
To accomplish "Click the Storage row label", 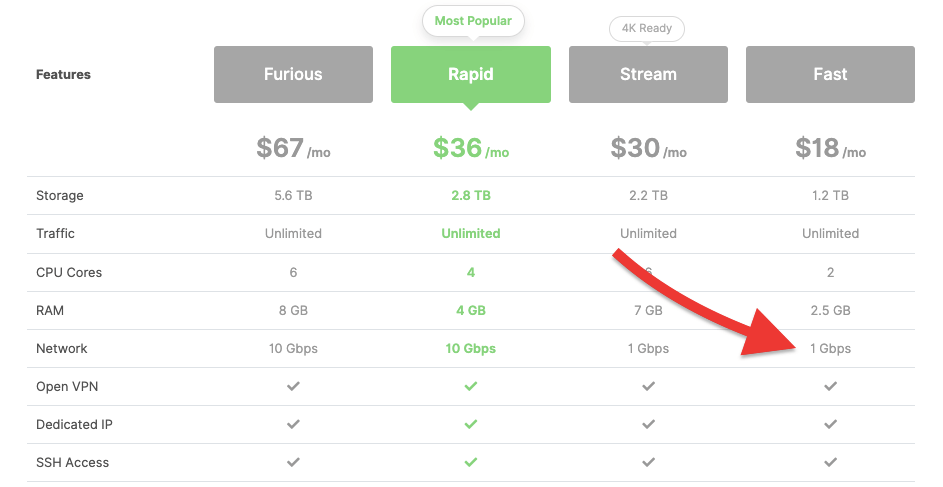I will [60, 195].
